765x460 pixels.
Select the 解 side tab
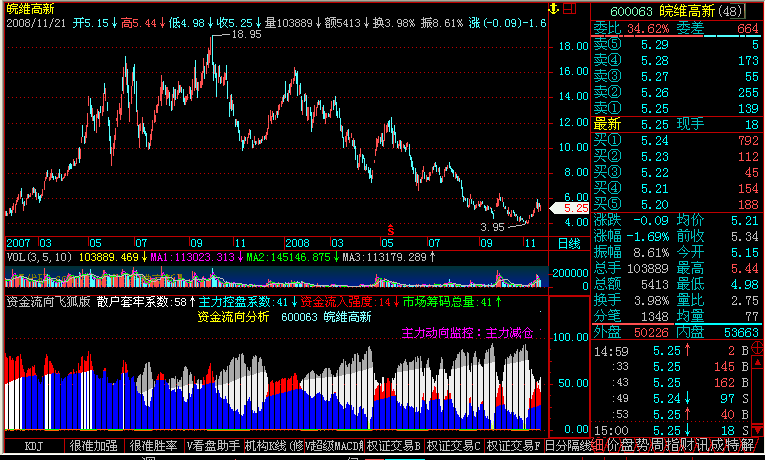point(746,445)
